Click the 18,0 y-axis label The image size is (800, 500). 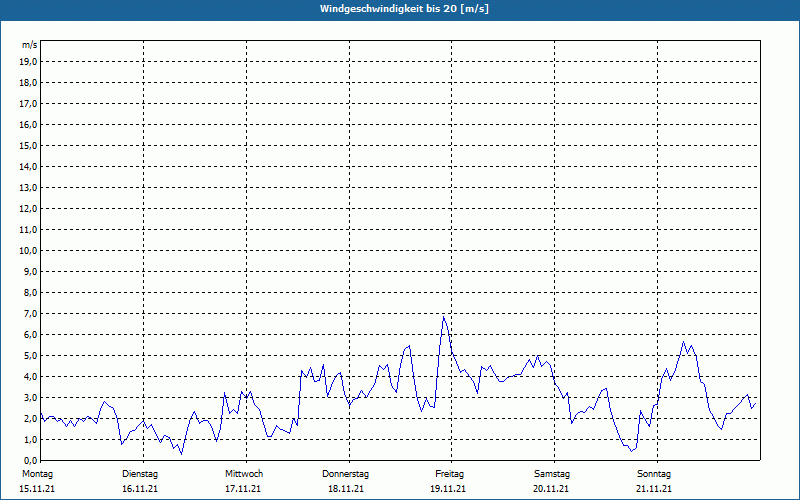29,83
